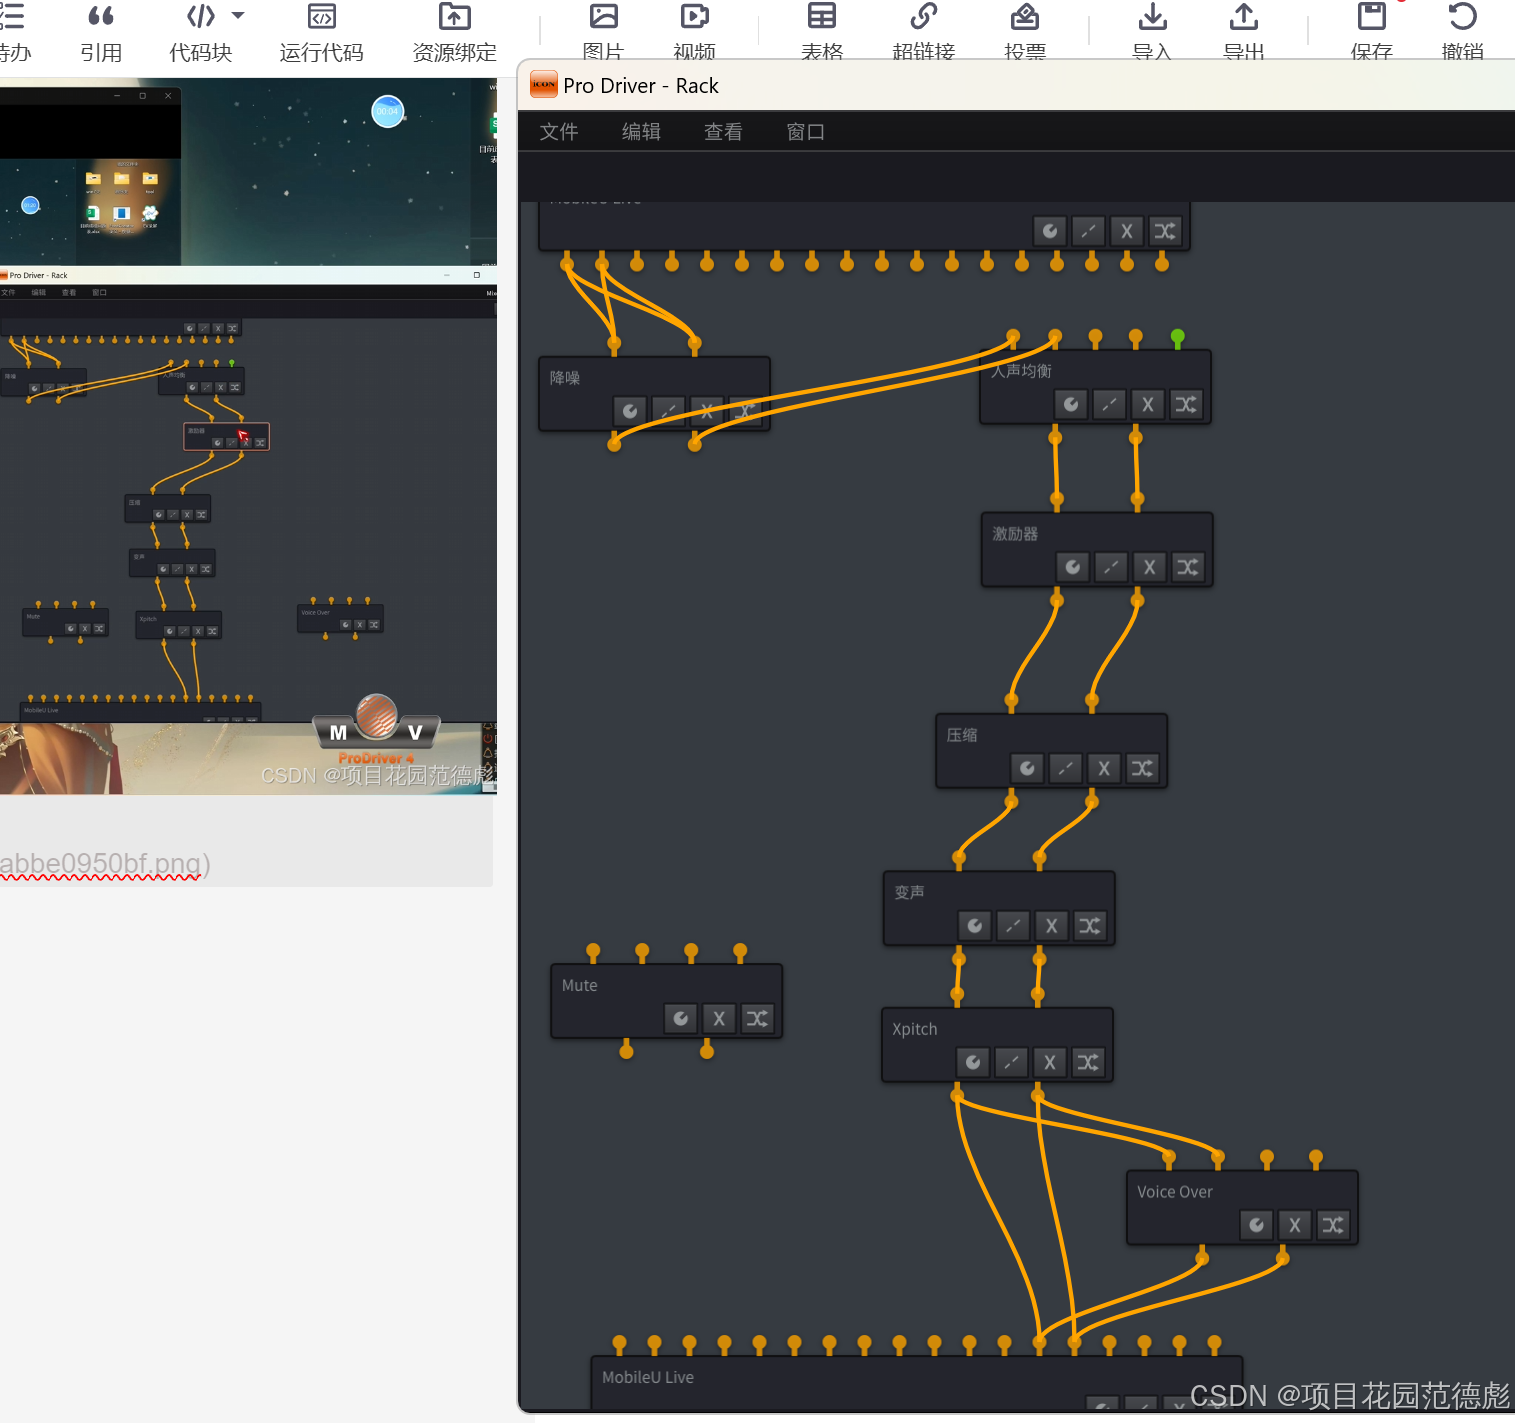Screen dimensions: 1515x1423
Task: Click the green connector pin on 人声均衡
Action: tap(1177, 338)
